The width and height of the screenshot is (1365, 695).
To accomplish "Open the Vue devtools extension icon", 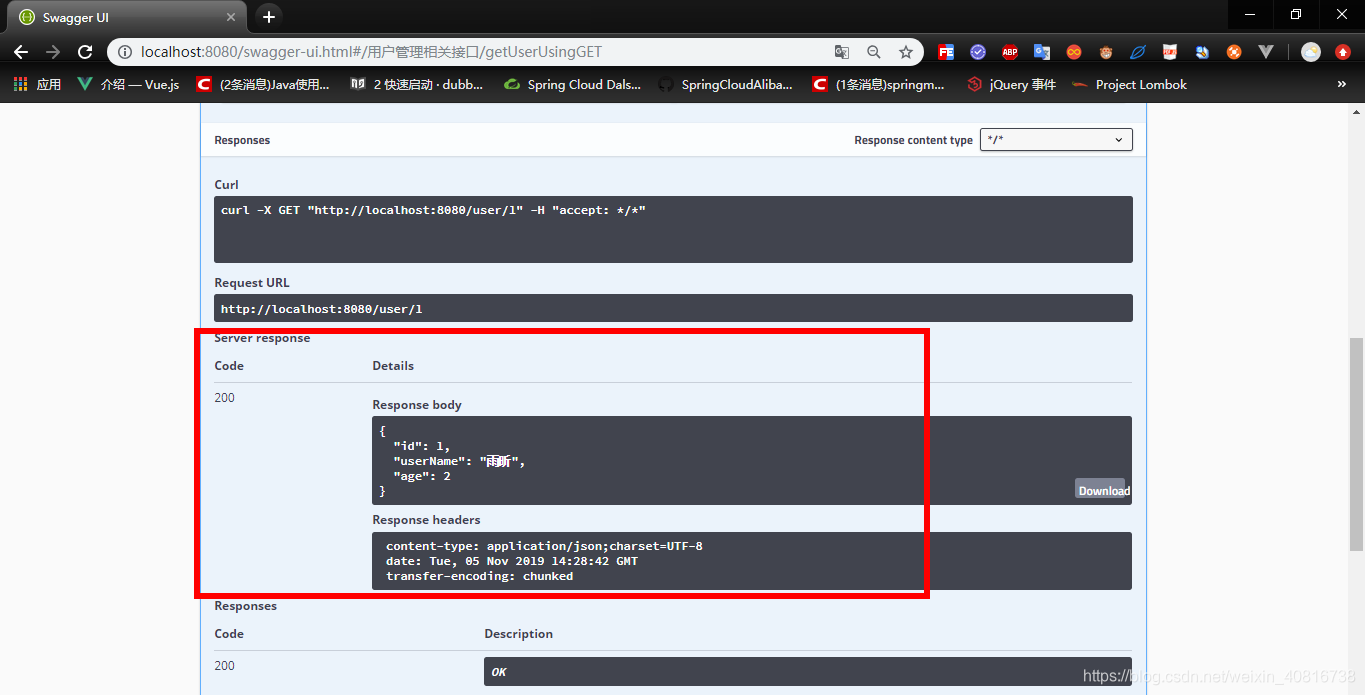I will point(1266,52).
